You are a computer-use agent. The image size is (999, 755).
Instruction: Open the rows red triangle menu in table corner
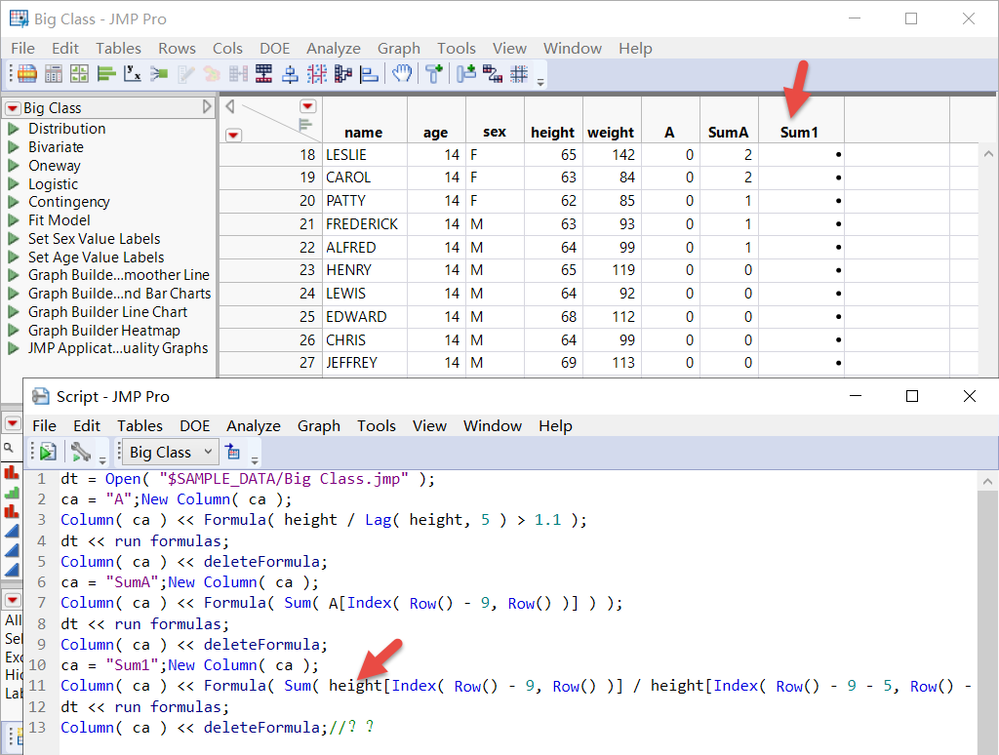coord(232,135)
